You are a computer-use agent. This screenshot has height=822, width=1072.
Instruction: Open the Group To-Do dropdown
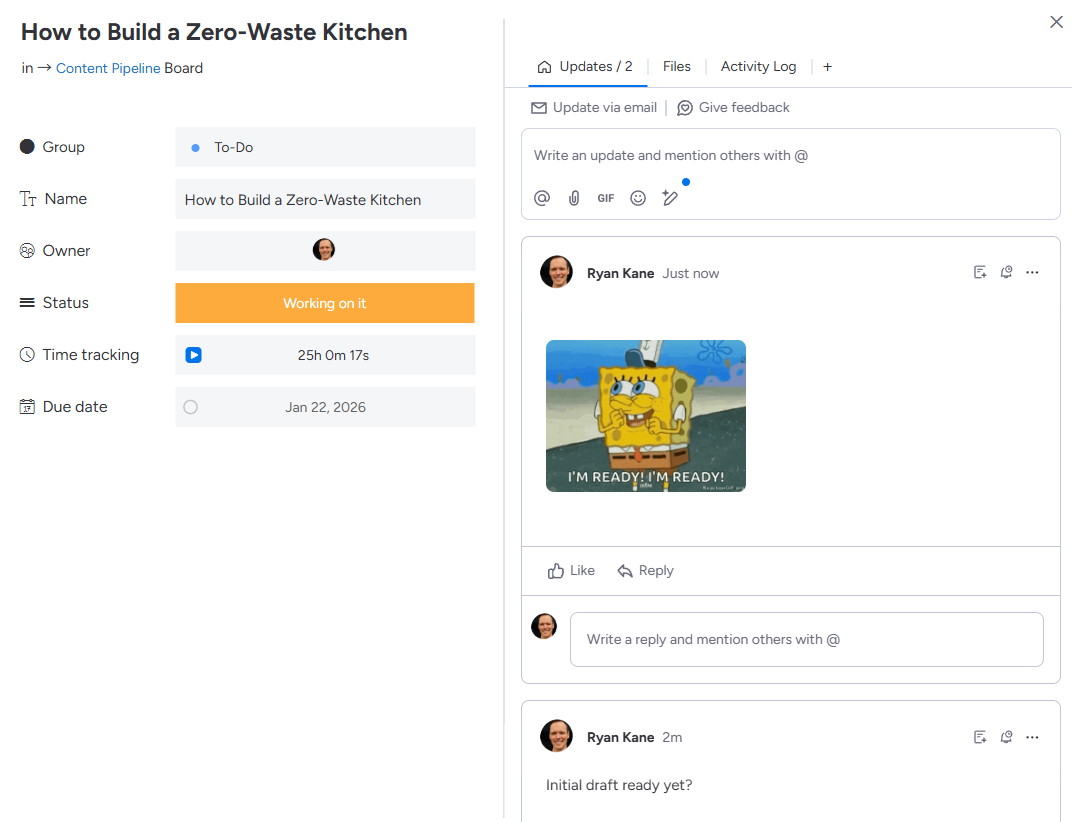pos(325,147)
